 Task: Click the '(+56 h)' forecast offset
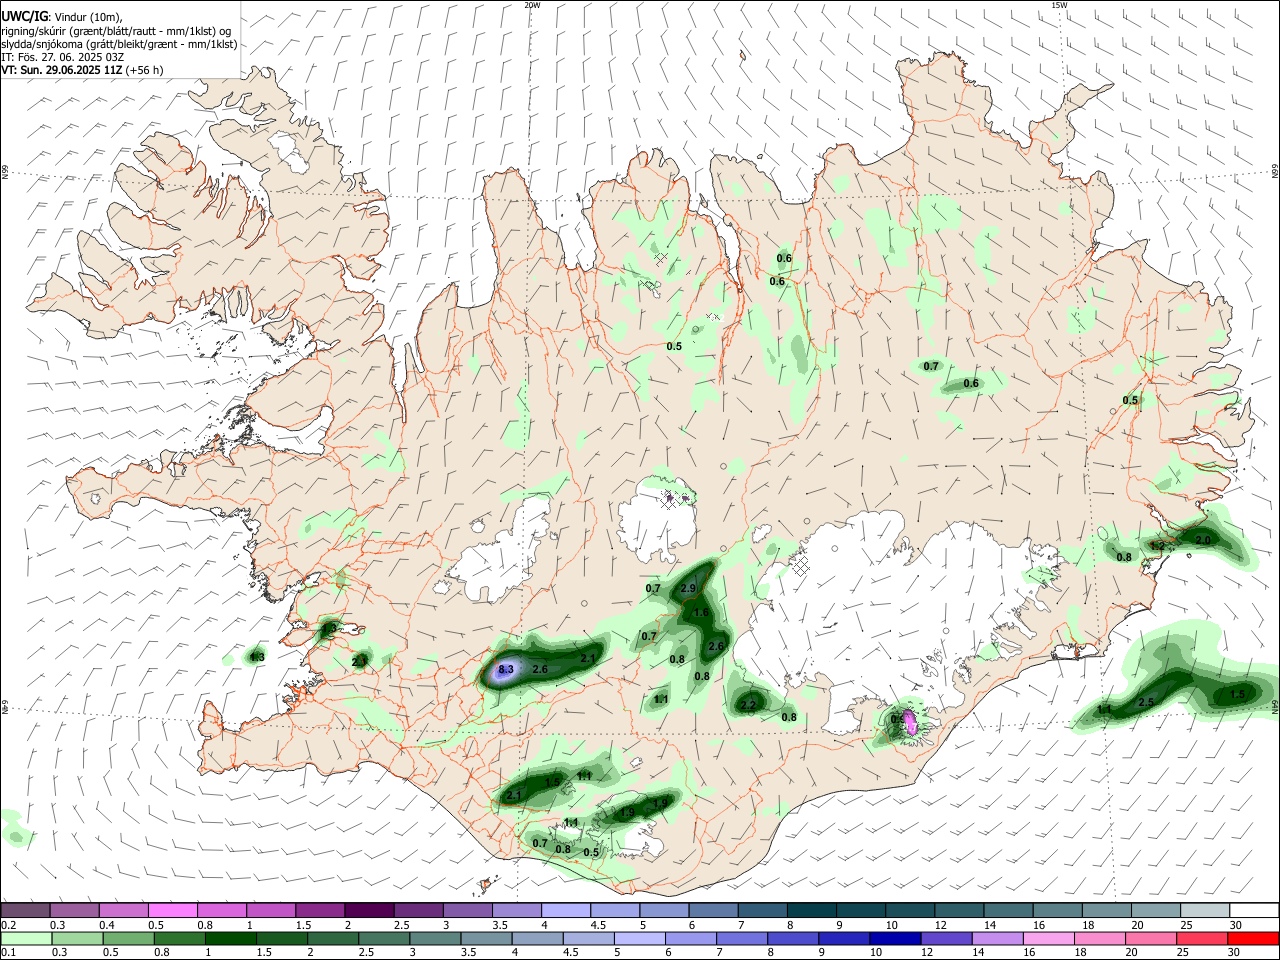coord(144,70)
